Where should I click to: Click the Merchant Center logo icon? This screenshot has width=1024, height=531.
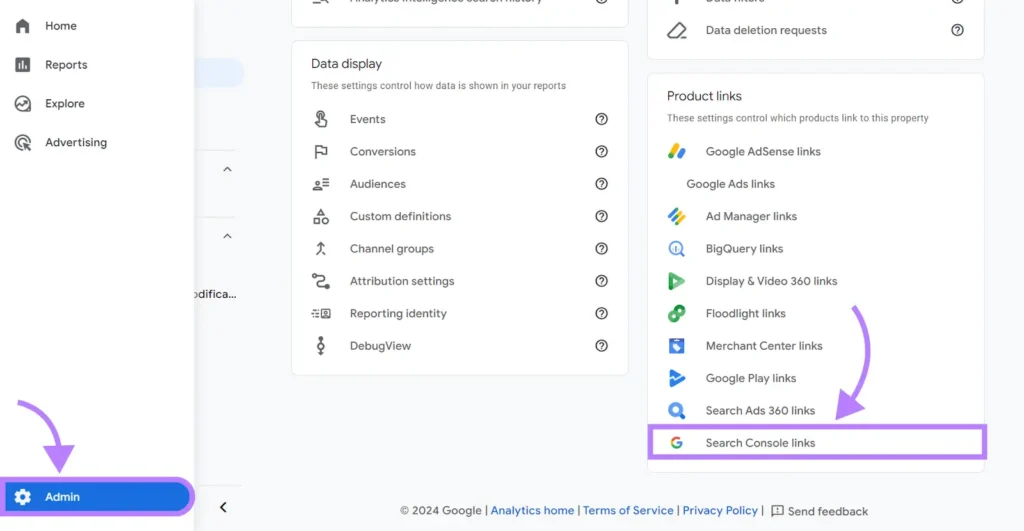(x=677, y=346)
